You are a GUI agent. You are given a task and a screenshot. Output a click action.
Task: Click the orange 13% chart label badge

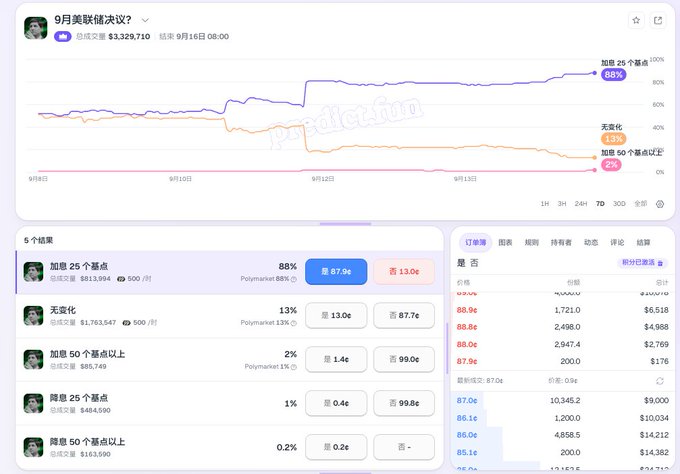click(613, 139)
